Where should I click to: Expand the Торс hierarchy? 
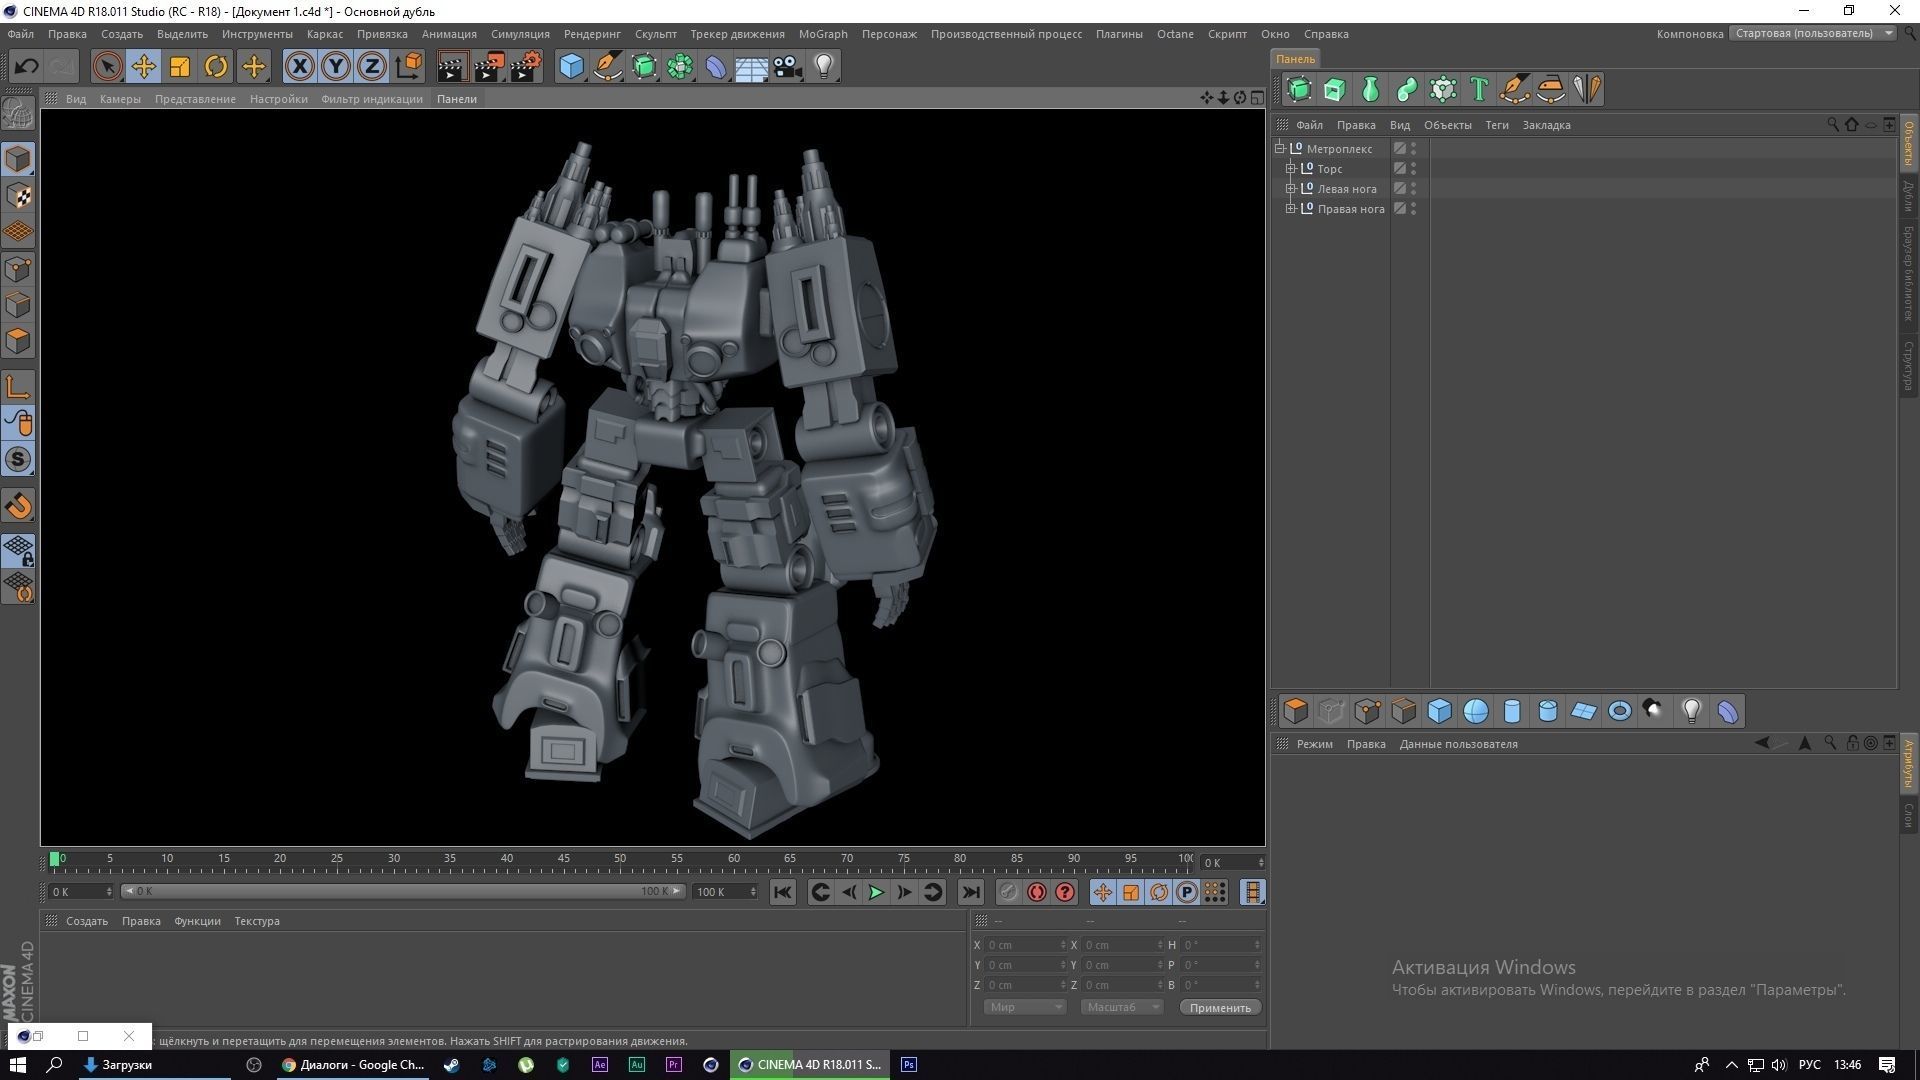point(1291,168)
